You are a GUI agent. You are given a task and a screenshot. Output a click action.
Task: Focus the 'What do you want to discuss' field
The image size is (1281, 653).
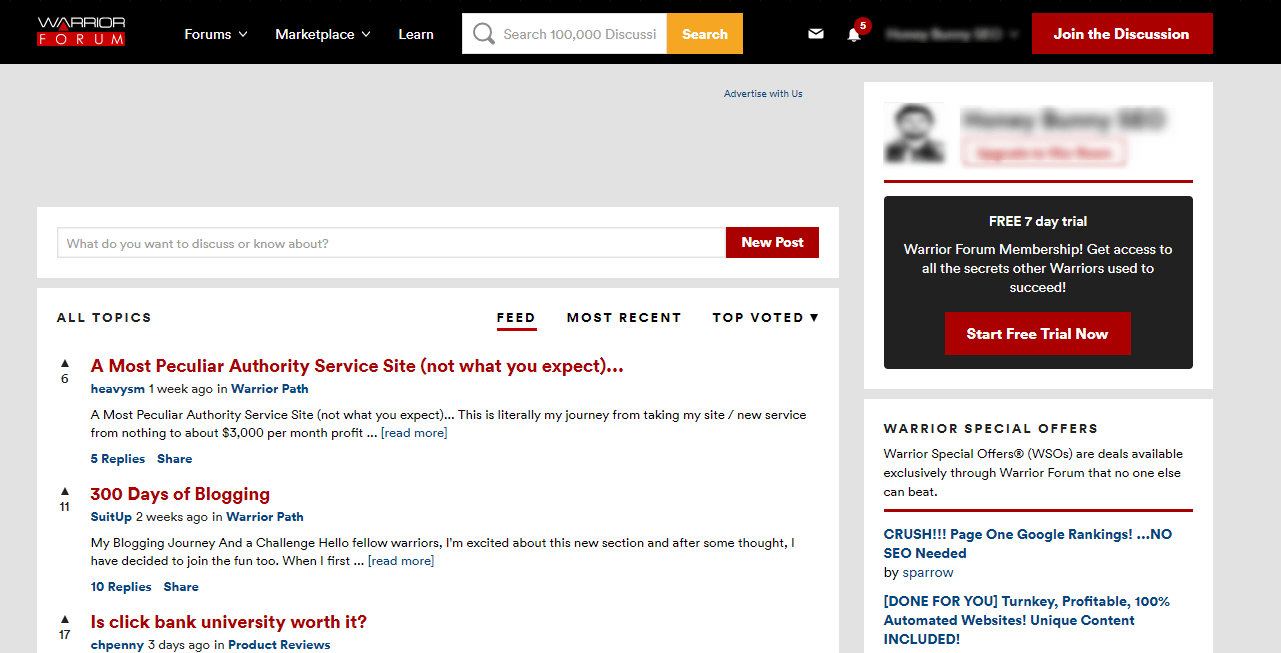[390, 243]
